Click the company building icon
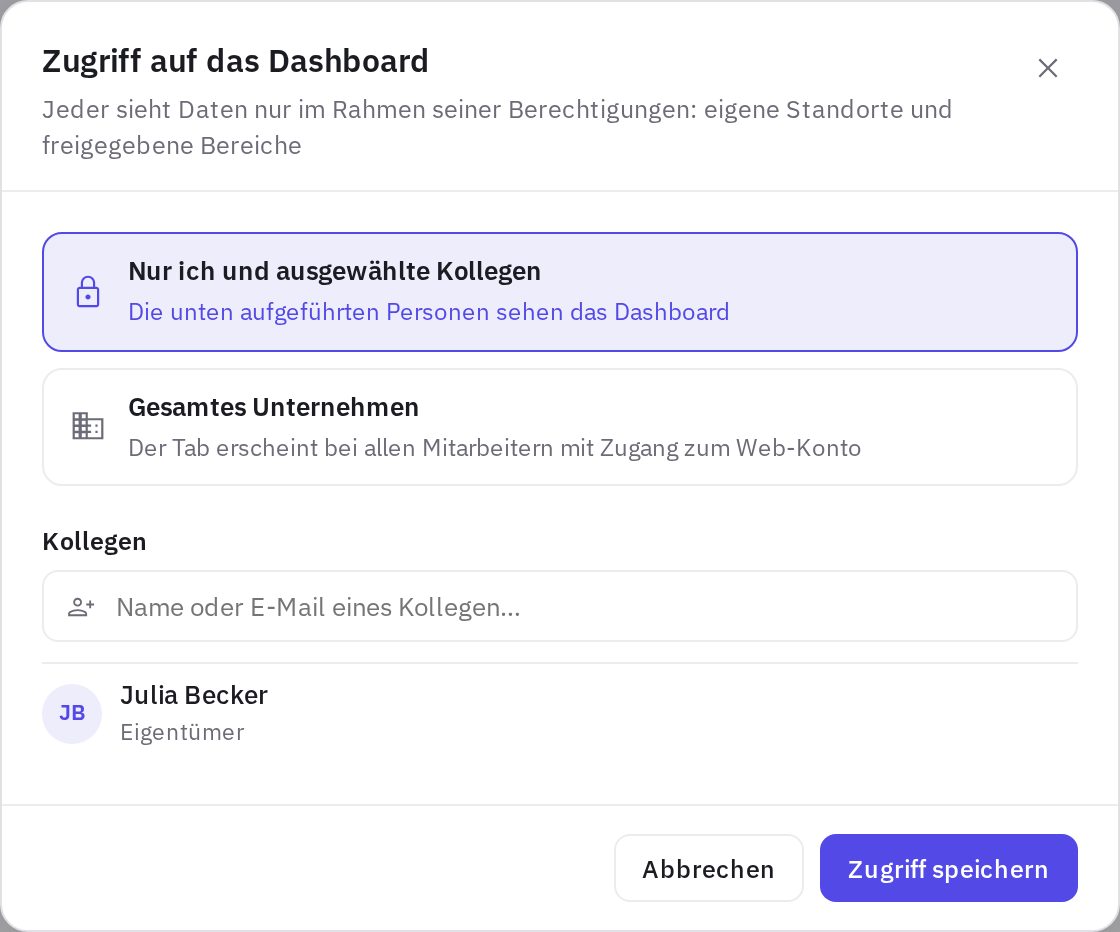This screenshot has width=1120, height=932. pos(88,426)
